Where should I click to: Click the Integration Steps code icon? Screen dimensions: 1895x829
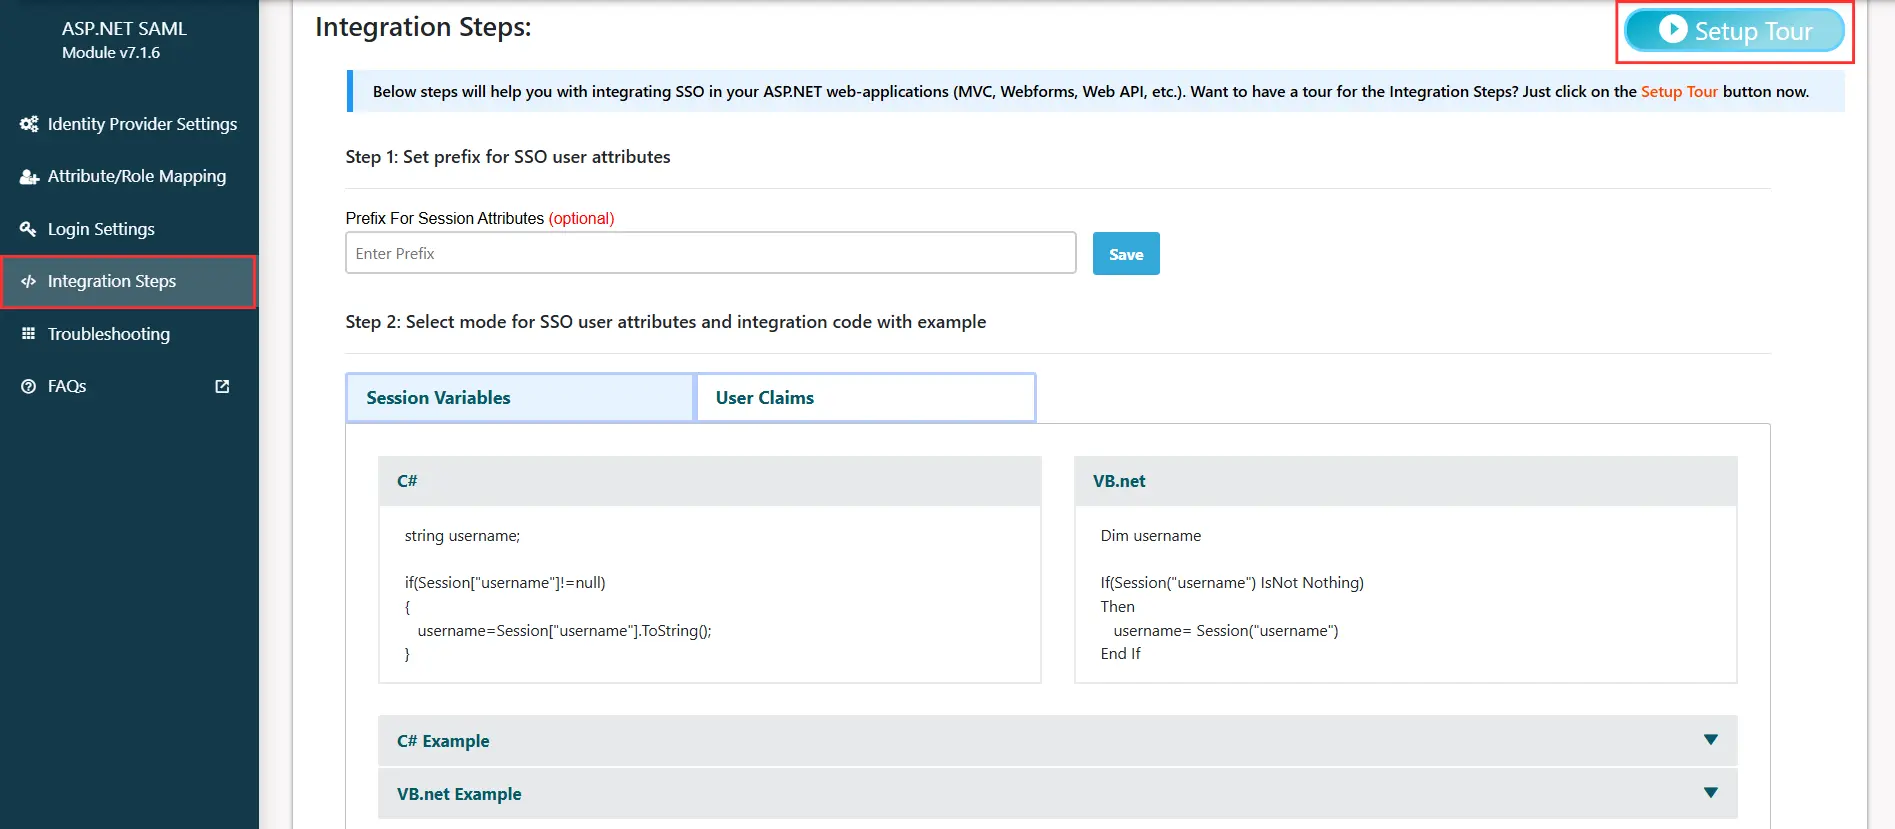[x=28, y=282]
